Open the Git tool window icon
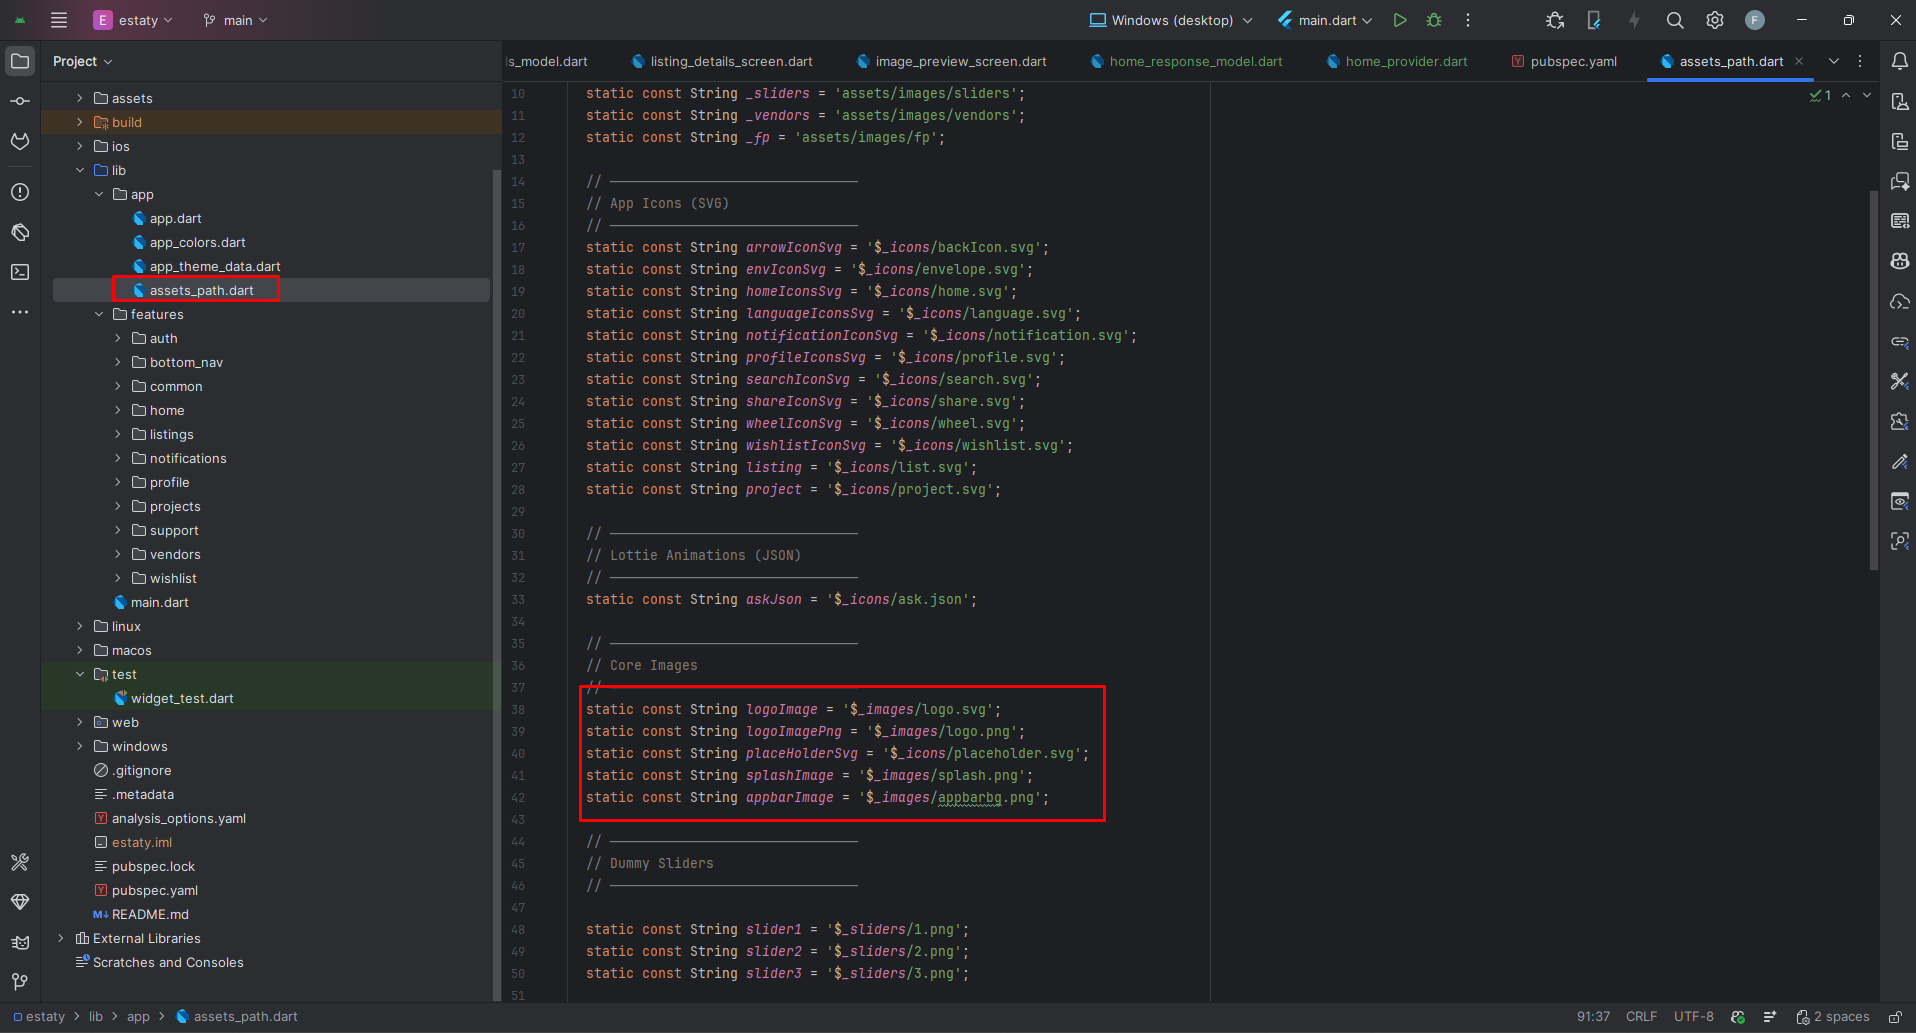Image resolution: width=1916 pixels, height=1033 pixels. pyautogui.click(x=20, y=982)
